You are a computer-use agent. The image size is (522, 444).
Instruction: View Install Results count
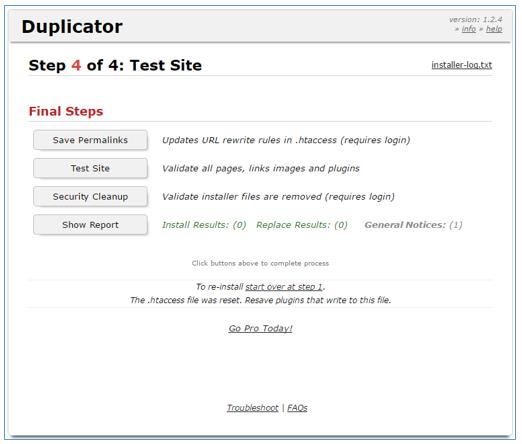(x=204, y=225)
